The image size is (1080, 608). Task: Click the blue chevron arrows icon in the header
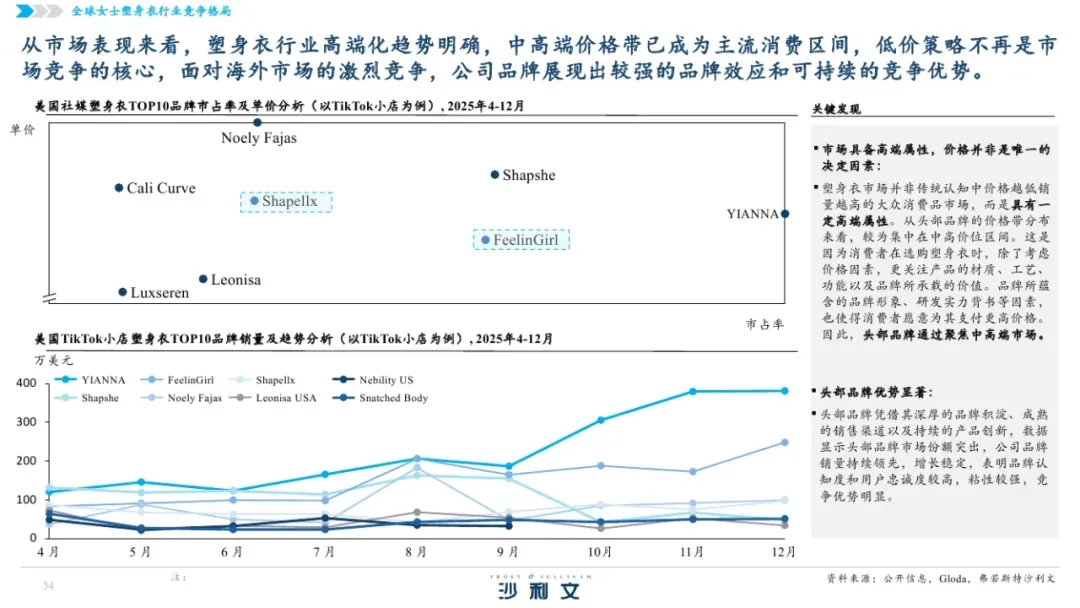39,11
